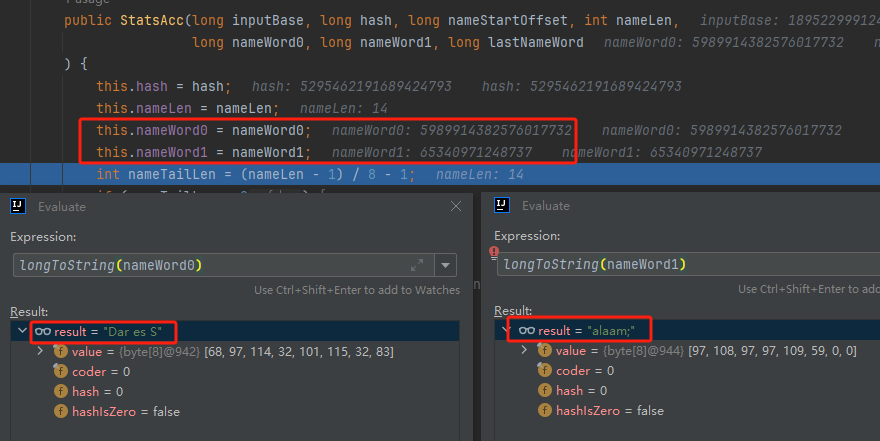Click code line "this.nameWord1 = nameWord1;"
This screenshot has height=441, width=880.
[203, 152]
